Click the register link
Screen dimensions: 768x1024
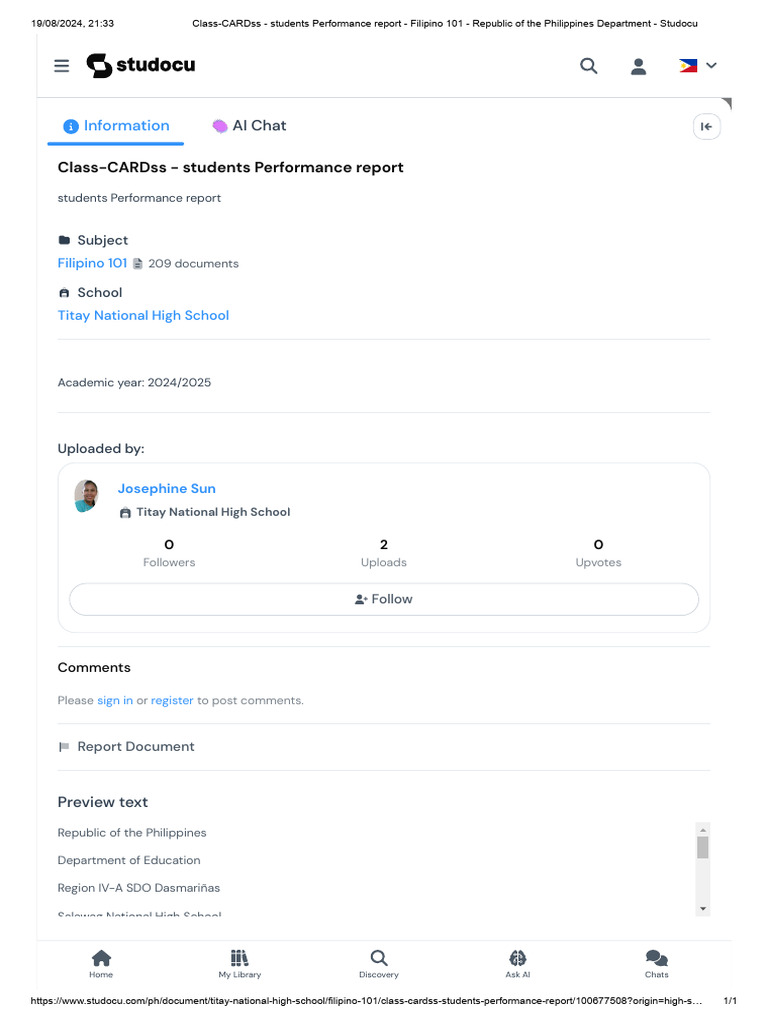(172, 701)
